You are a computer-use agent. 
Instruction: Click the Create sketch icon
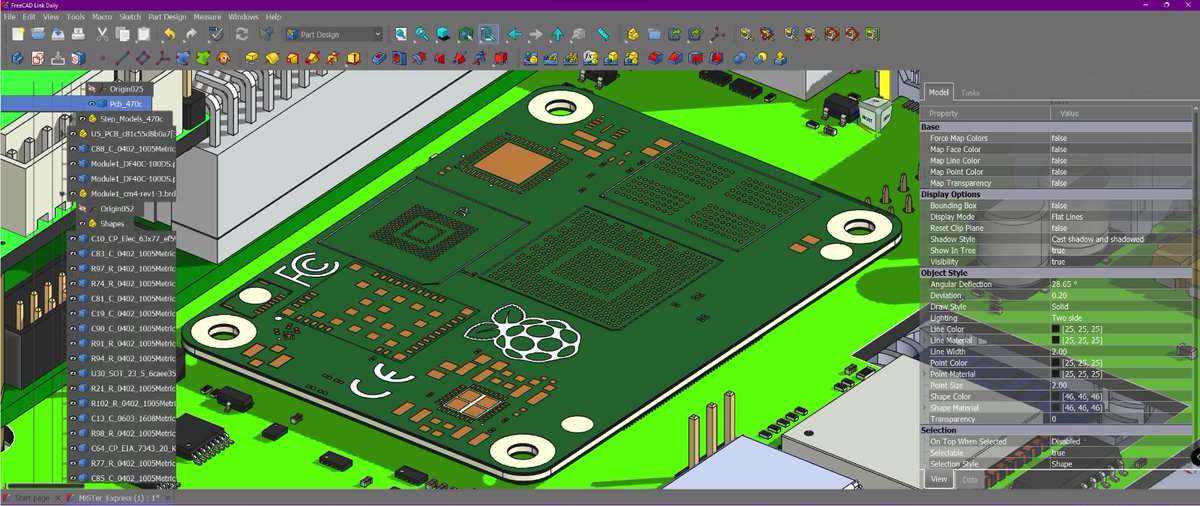coord(38,59)
